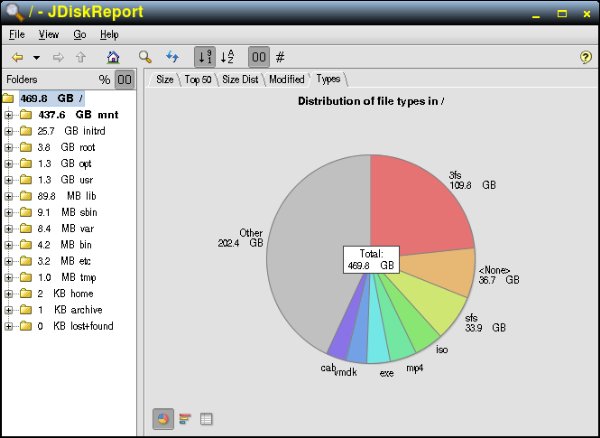Click the gray Other pie slice

[x=314, y=252]
